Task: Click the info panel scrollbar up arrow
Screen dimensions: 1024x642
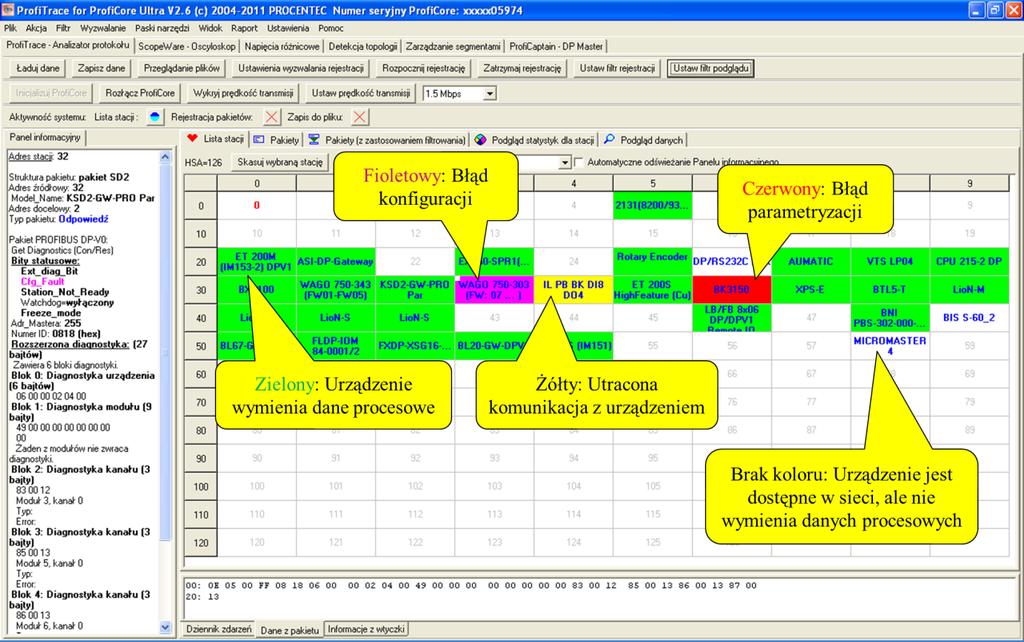Action: point(165,157)
